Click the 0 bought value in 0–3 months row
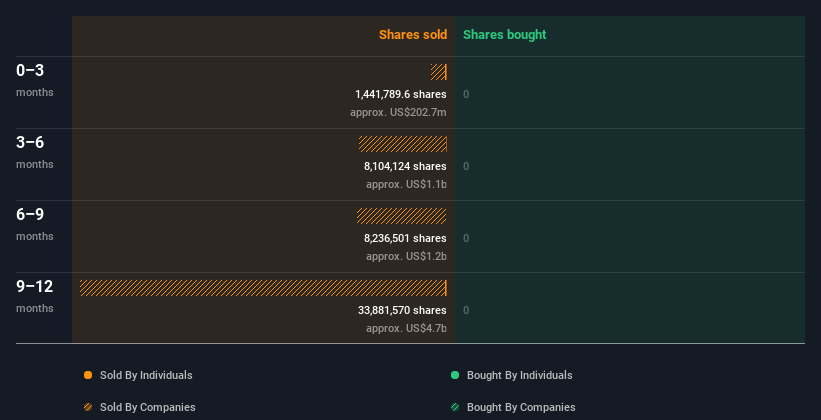The width and height of the screenshot is (821, 420). tap(466, 94)
